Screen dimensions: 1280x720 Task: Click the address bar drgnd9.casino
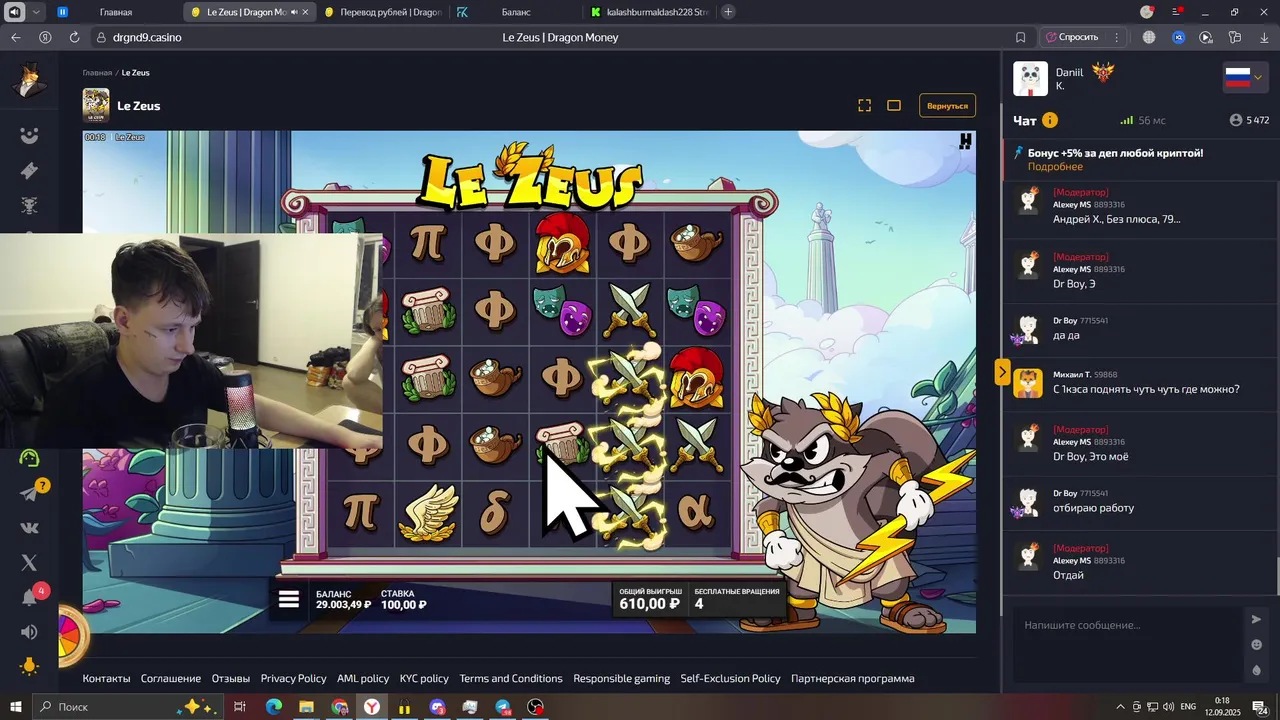pos(147,37)
